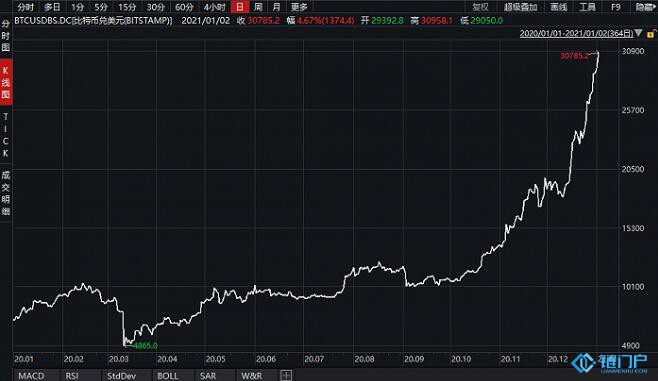Click the red 30785.2 peak label on chart
Image resolution: width=658 pixels, height=381 pixels.
[x=574, y=56]
